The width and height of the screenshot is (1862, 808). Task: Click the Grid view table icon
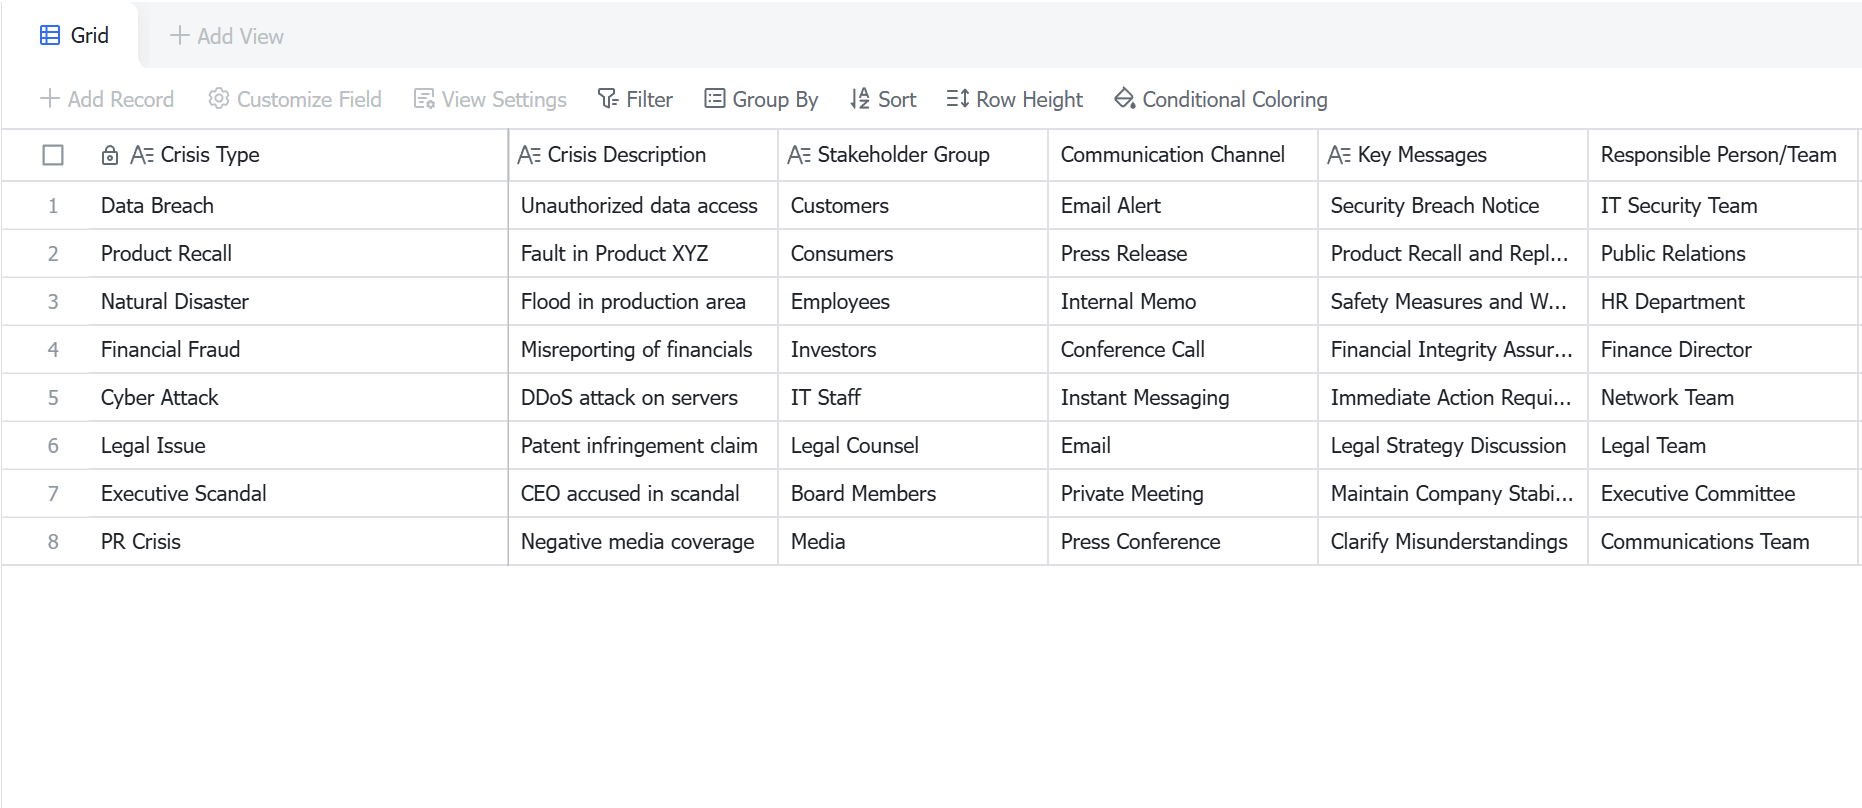50,36
